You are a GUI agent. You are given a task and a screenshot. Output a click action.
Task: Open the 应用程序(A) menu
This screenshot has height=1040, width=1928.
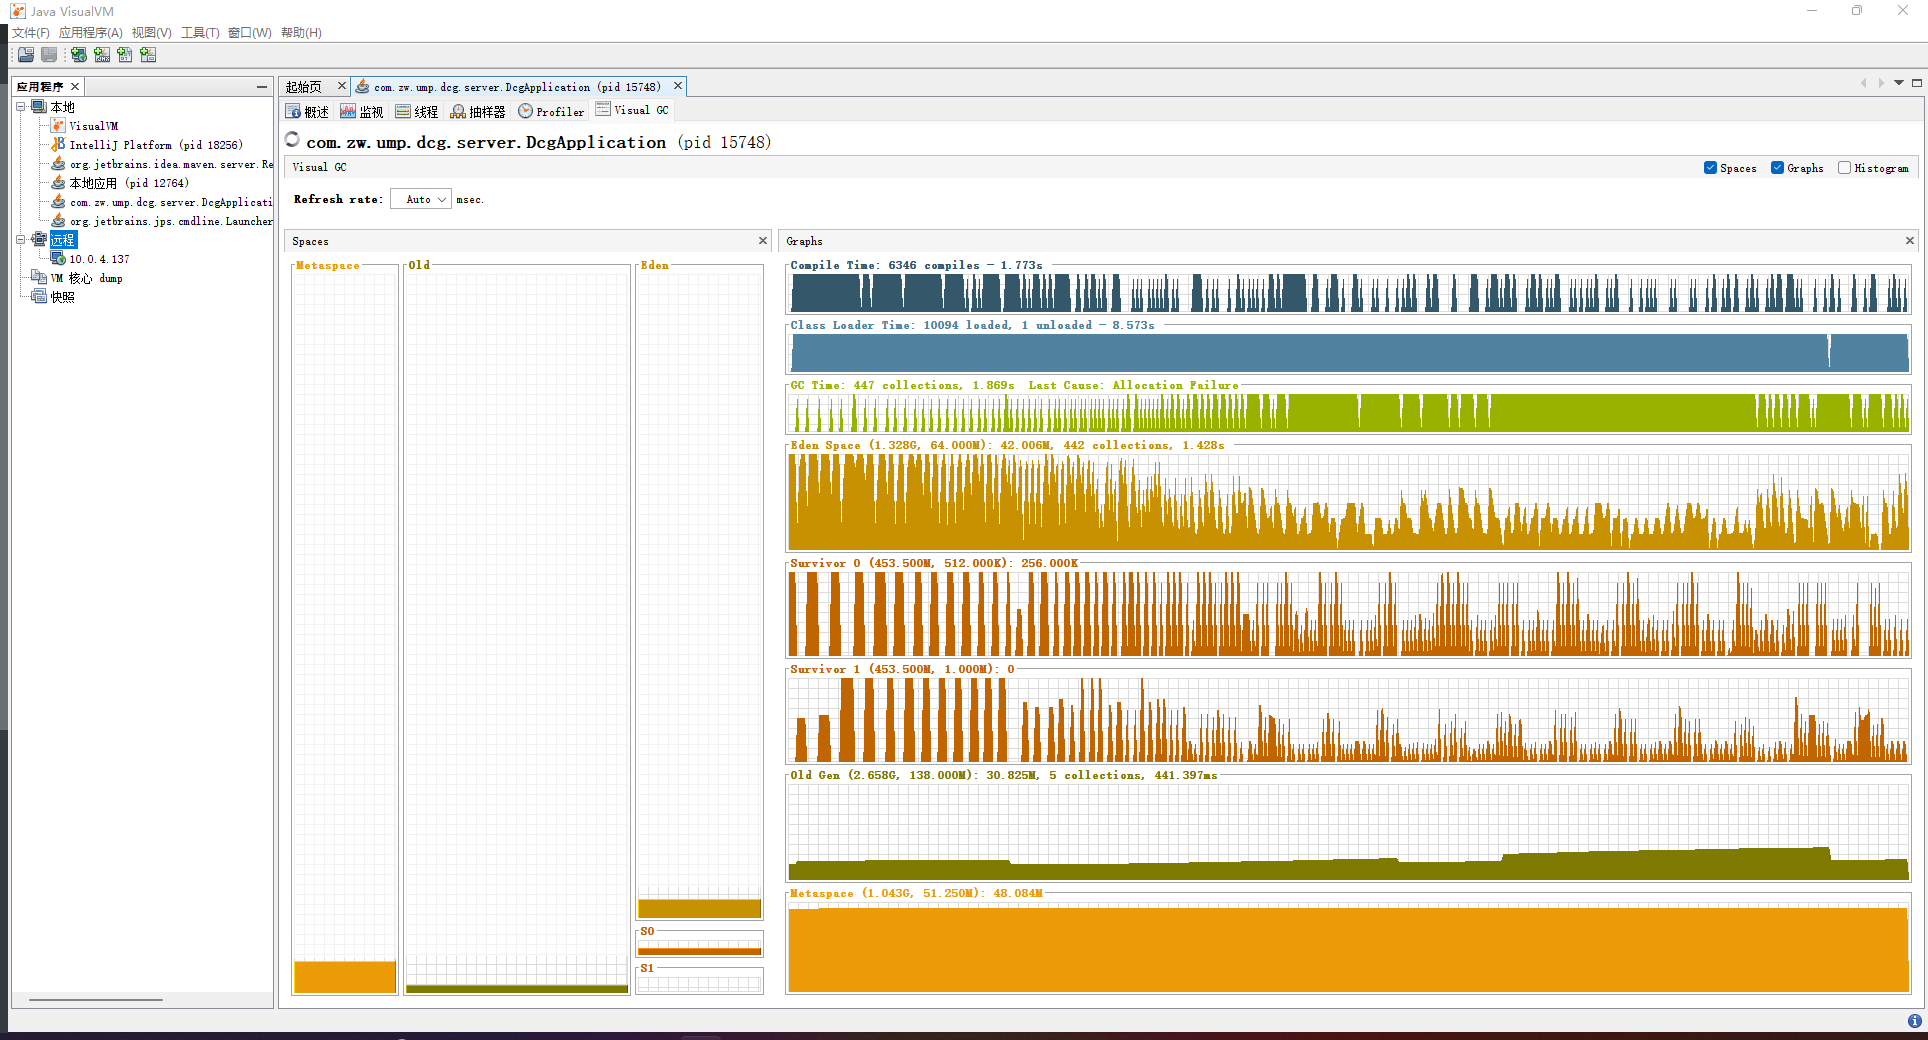(x=91, y=33)
